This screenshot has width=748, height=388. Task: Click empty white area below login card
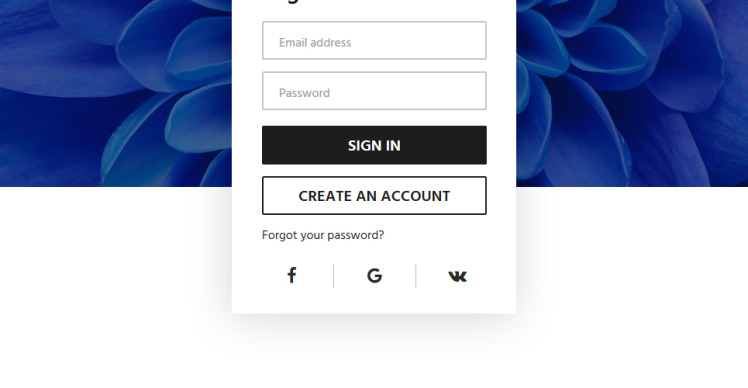[x=374, y=353]
